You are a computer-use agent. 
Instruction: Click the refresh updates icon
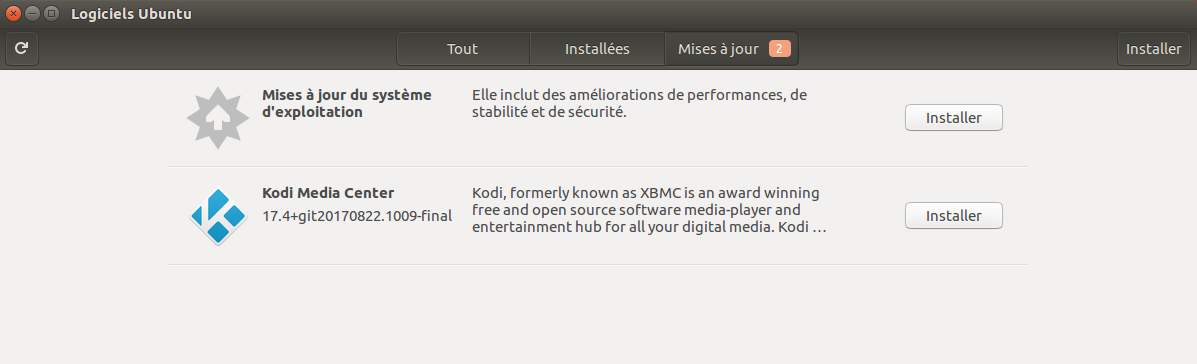coord(22,49)
